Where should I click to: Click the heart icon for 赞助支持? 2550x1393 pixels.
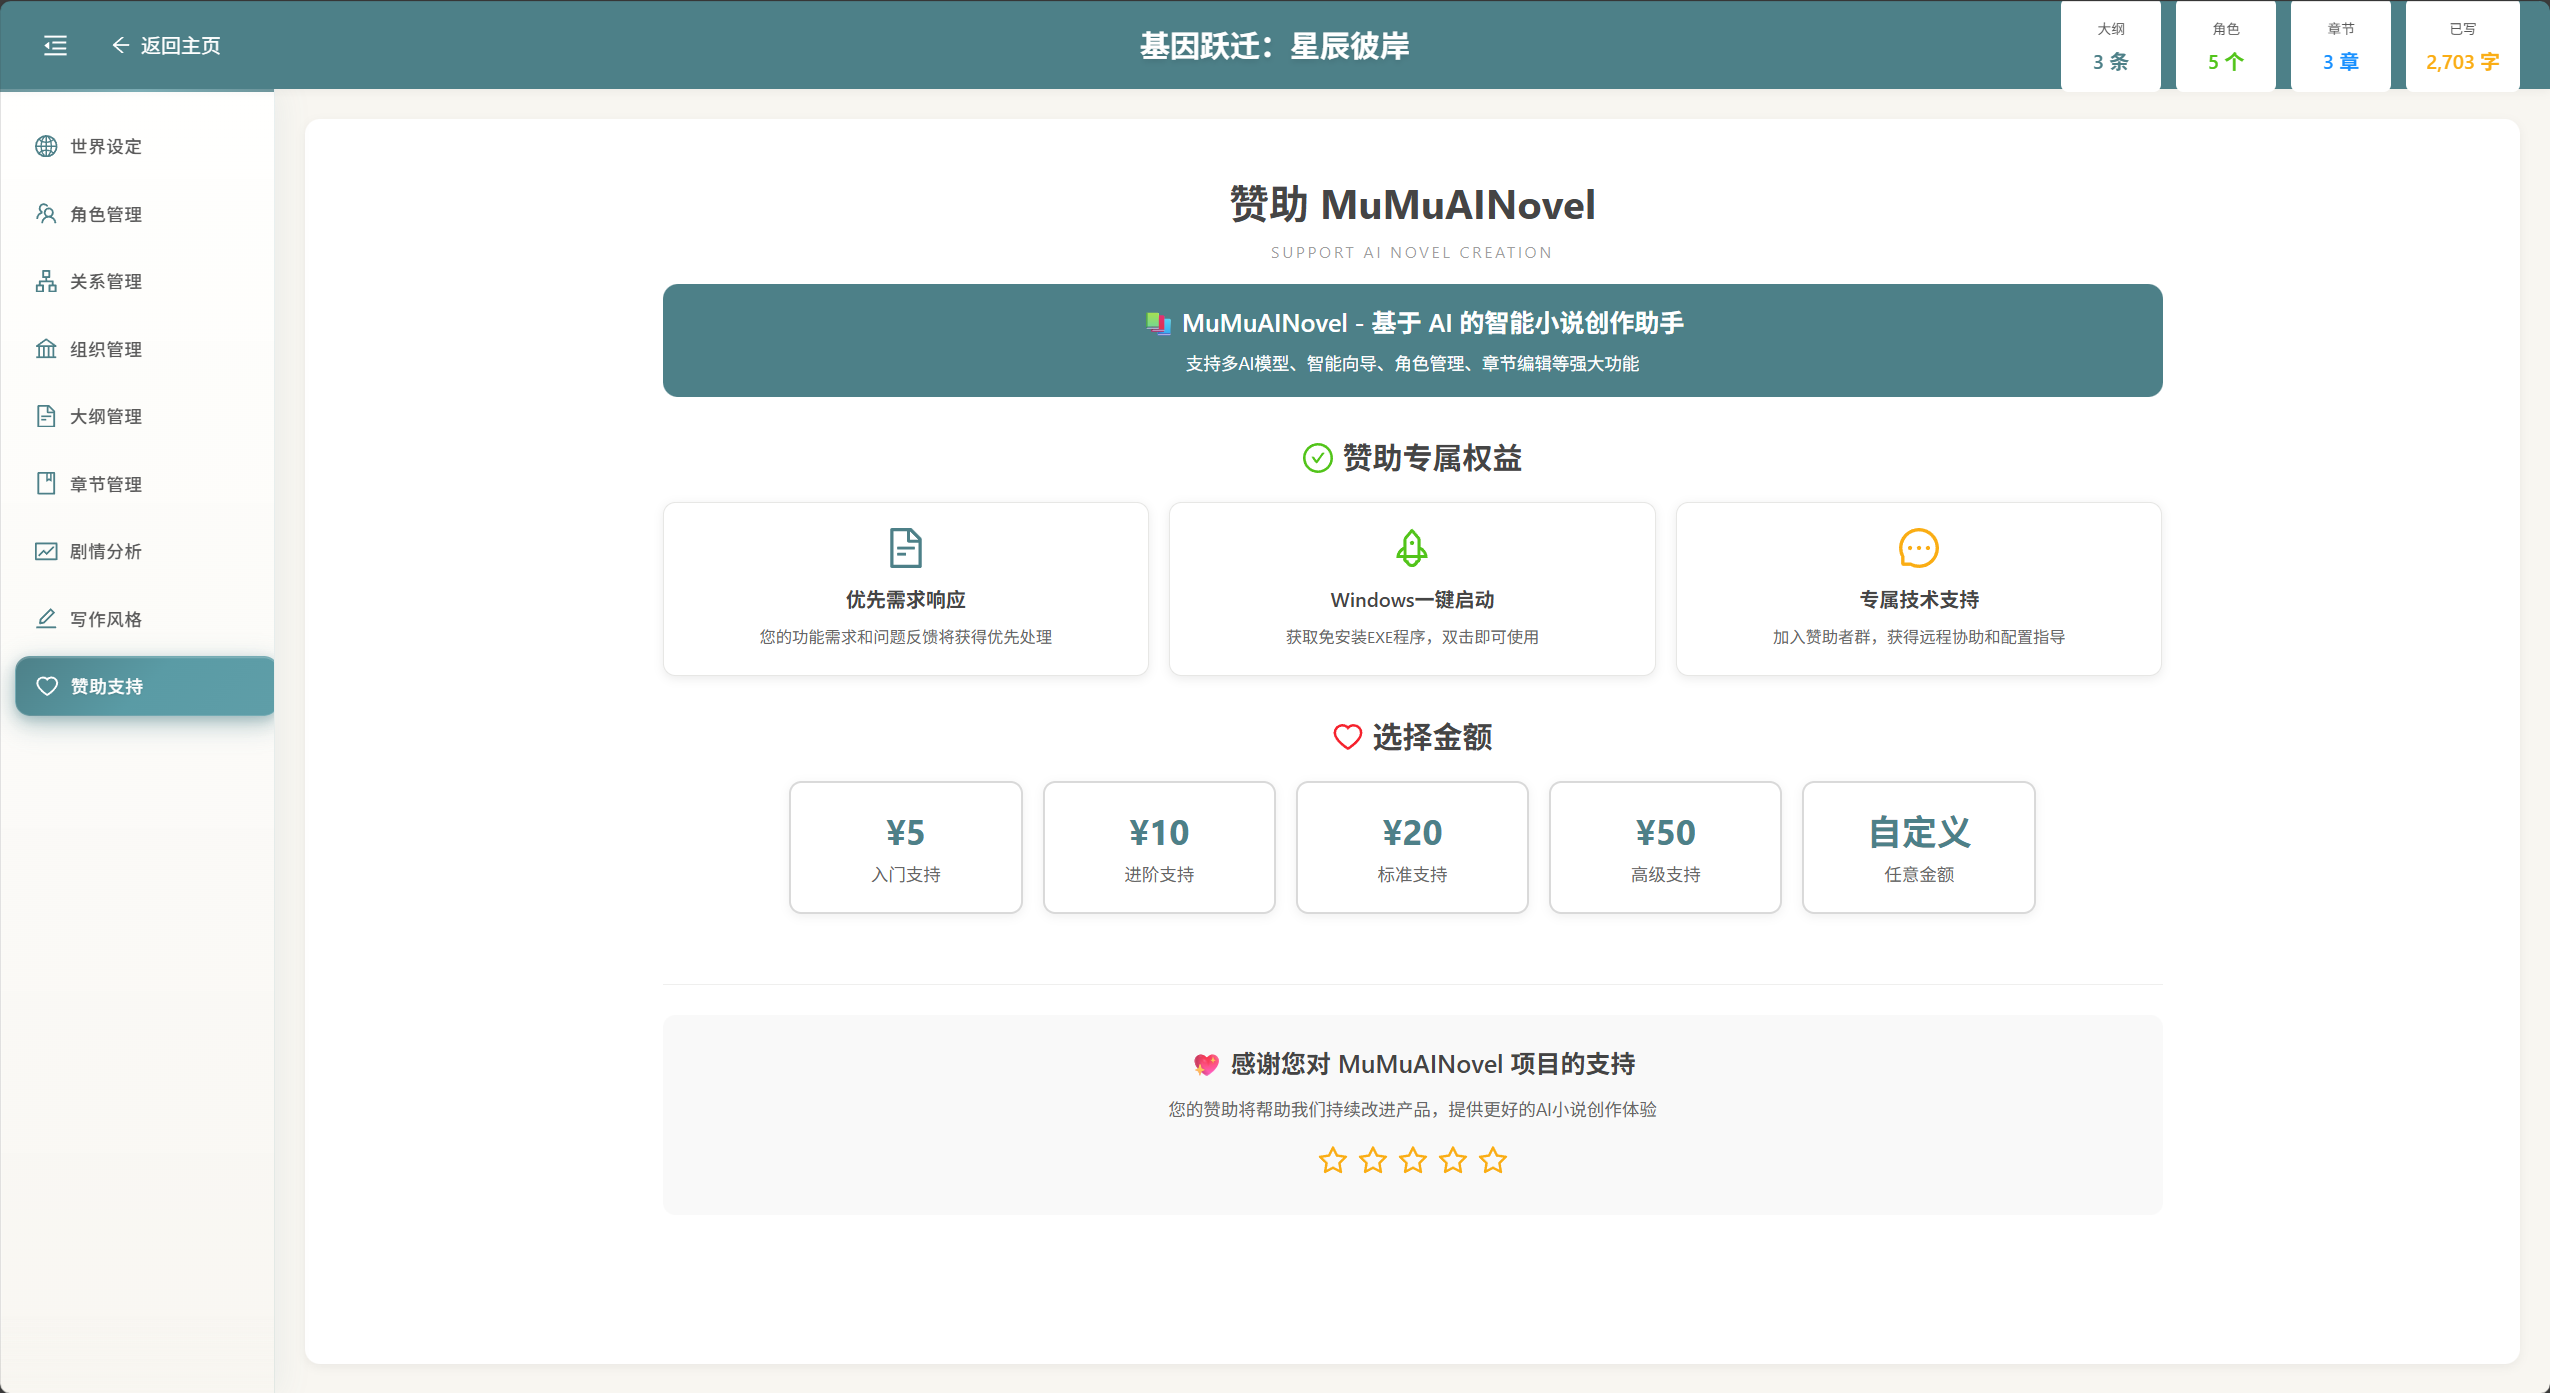coord(46,686)
